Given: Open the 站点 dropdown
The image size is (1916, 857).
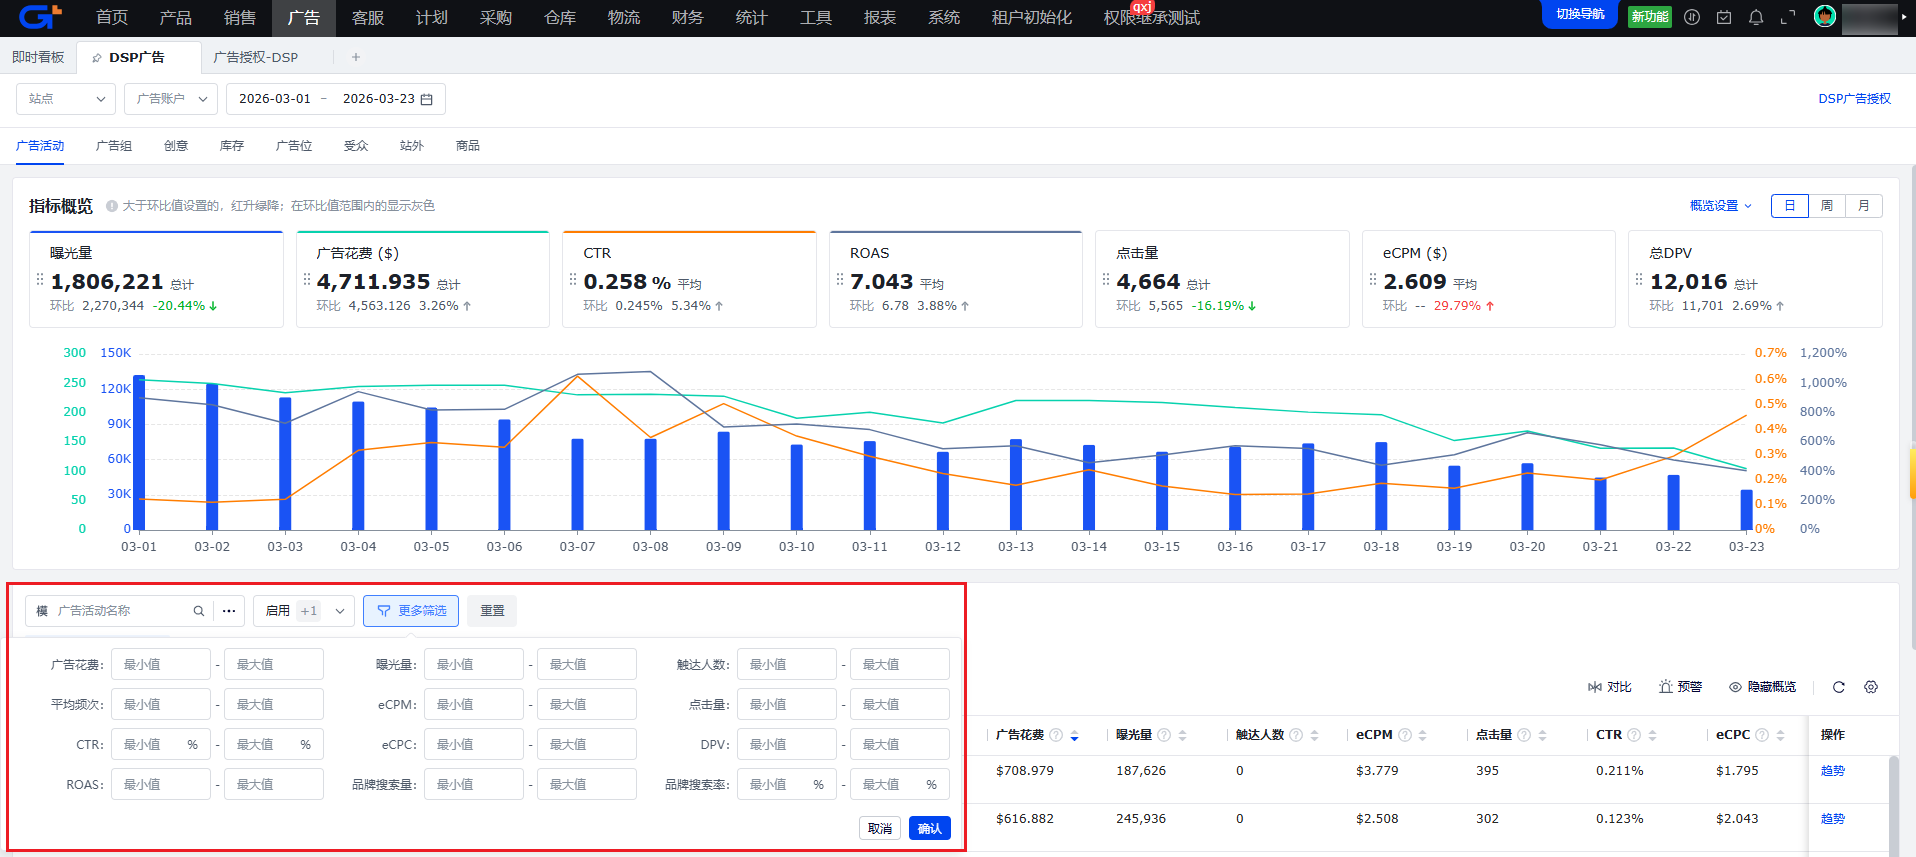Looking at the screenshot, I should tap(66, 99).
